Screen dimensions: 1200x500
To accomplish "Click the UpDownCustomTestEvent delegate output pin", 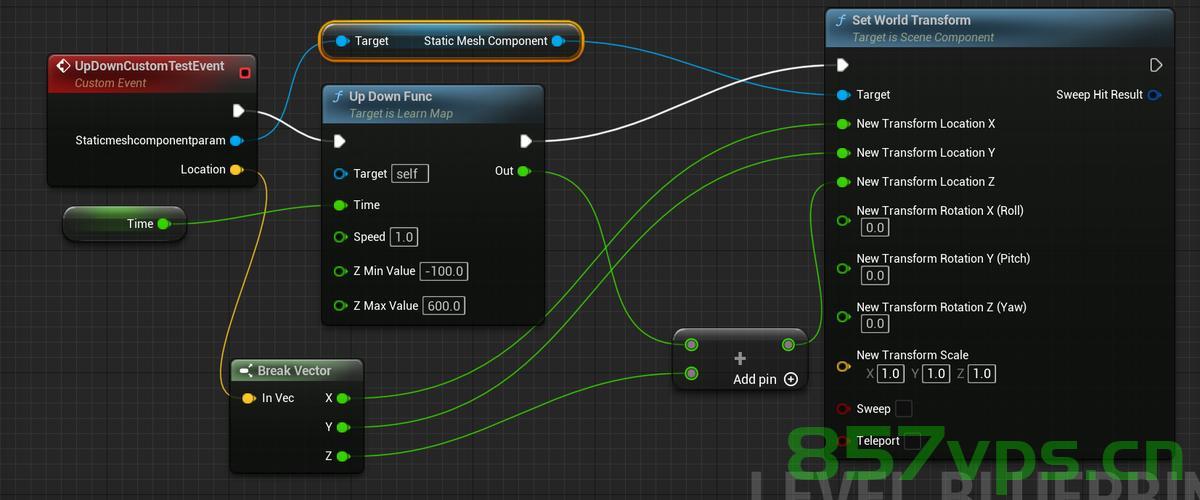I will (x=246, y=72).
